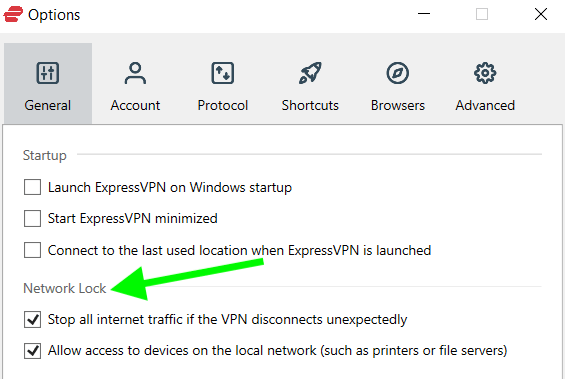
Task: Click the General sliders icon
Action: coord(48,73)
